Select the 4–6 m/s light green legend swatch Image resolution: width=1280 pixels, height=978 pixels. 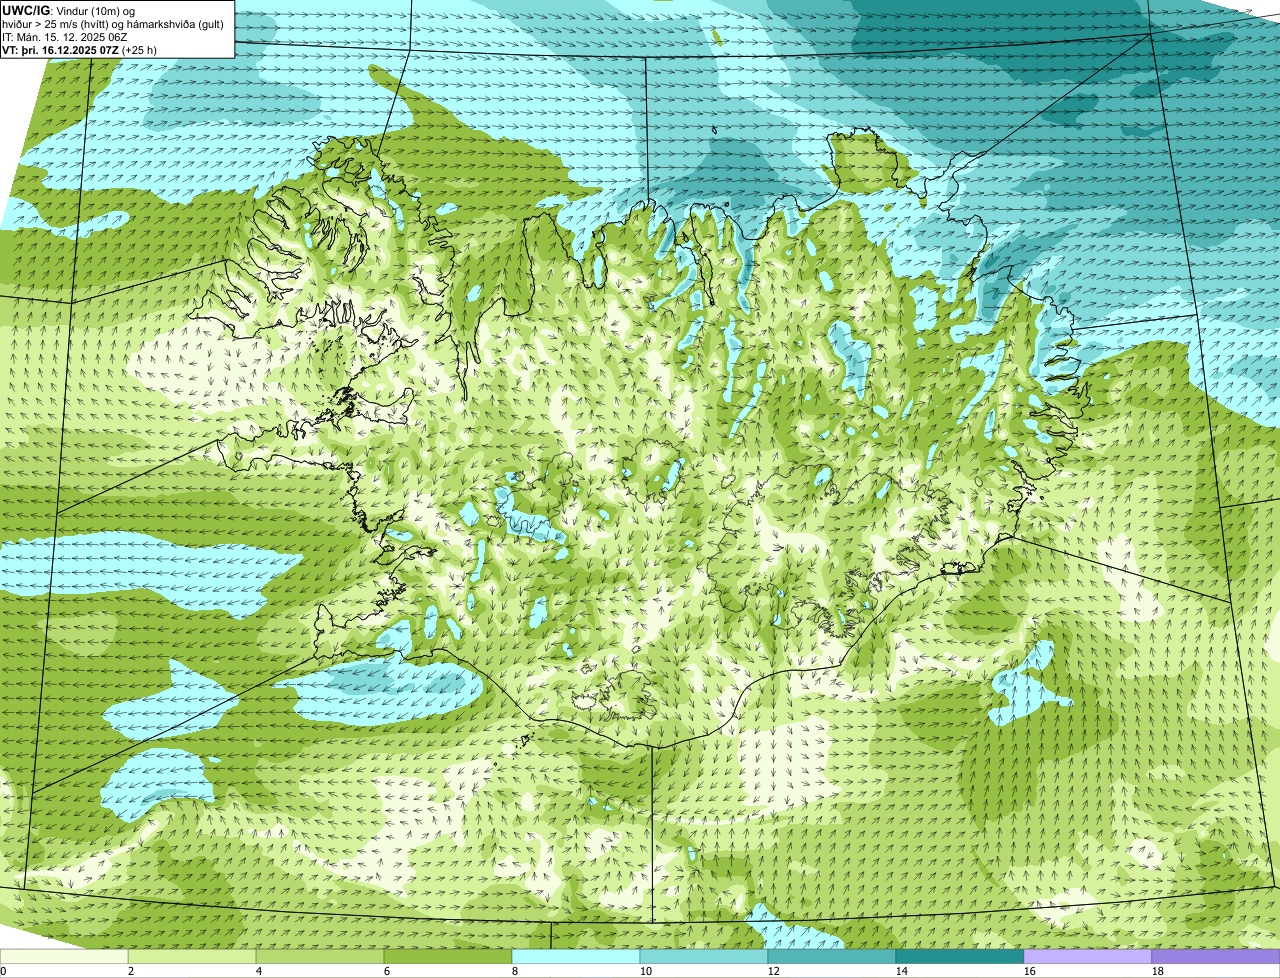click(x=320, y=957)
